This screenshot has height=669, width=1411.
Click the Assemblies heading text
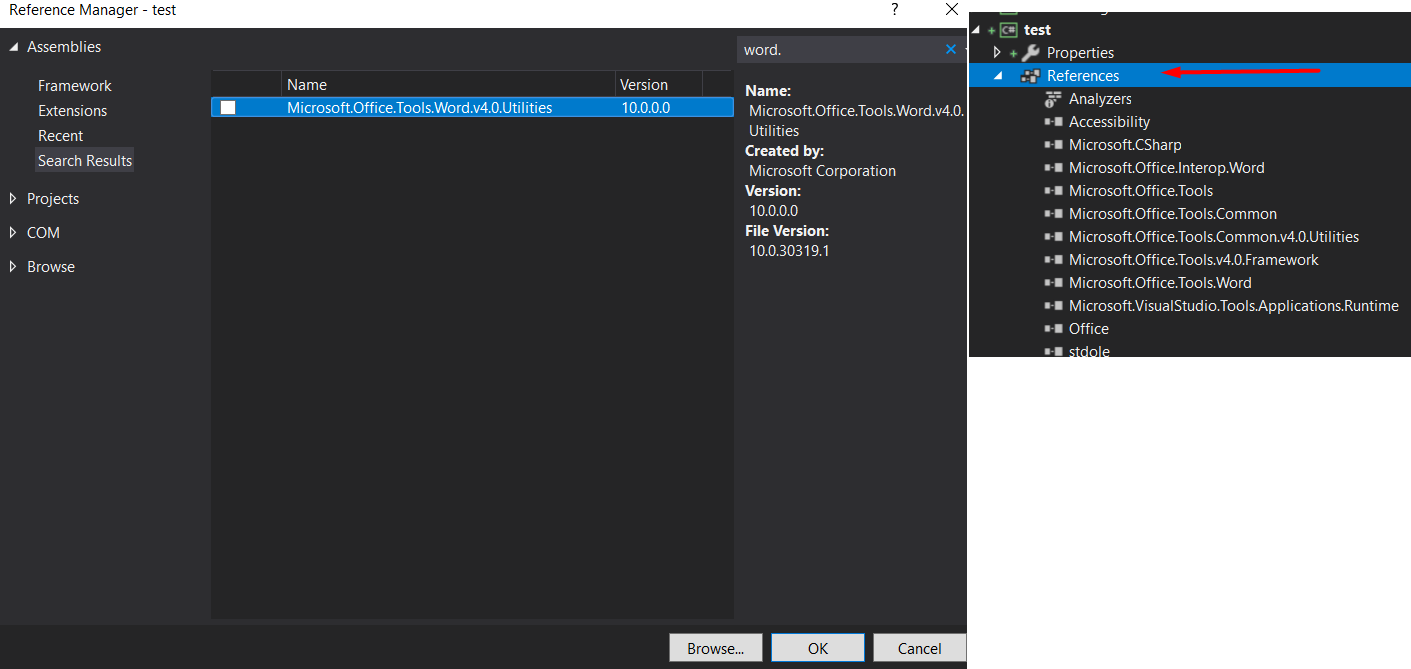64,47
